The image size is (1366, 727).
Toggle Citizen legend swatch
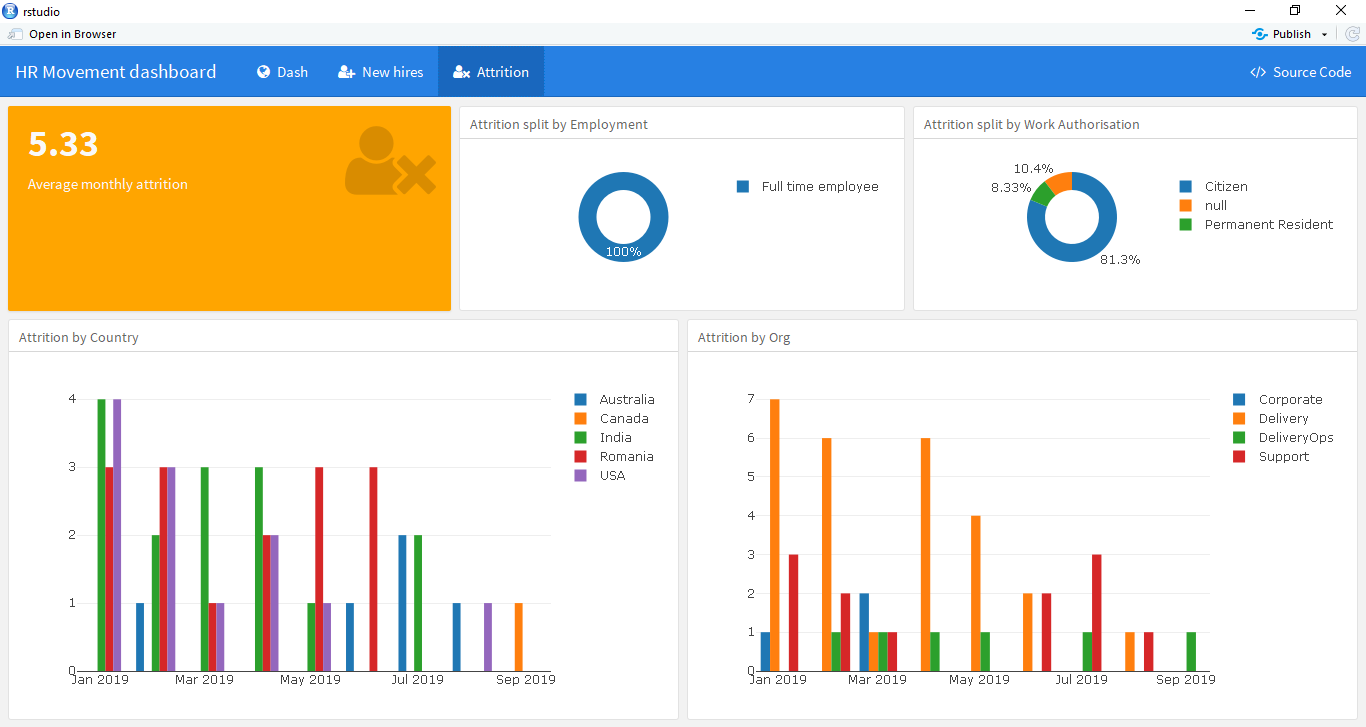click(x=1186, y=187)
